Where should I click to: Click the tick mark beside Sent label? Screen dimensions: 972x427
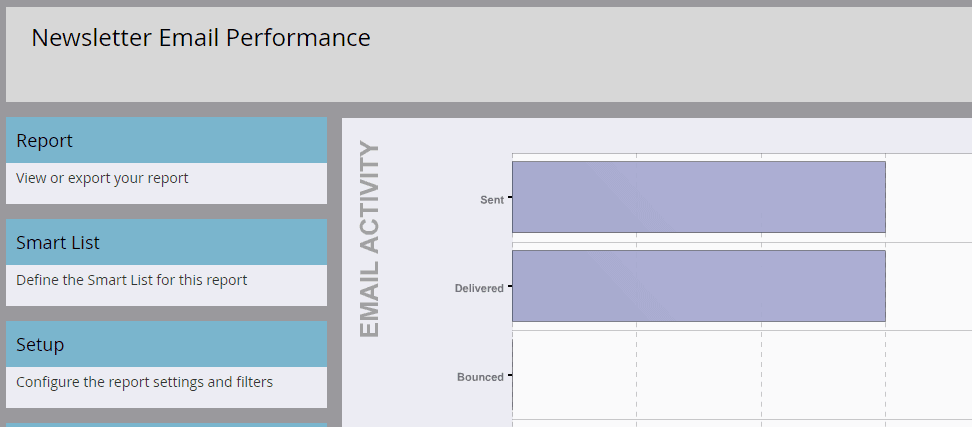tap(509, 199)
